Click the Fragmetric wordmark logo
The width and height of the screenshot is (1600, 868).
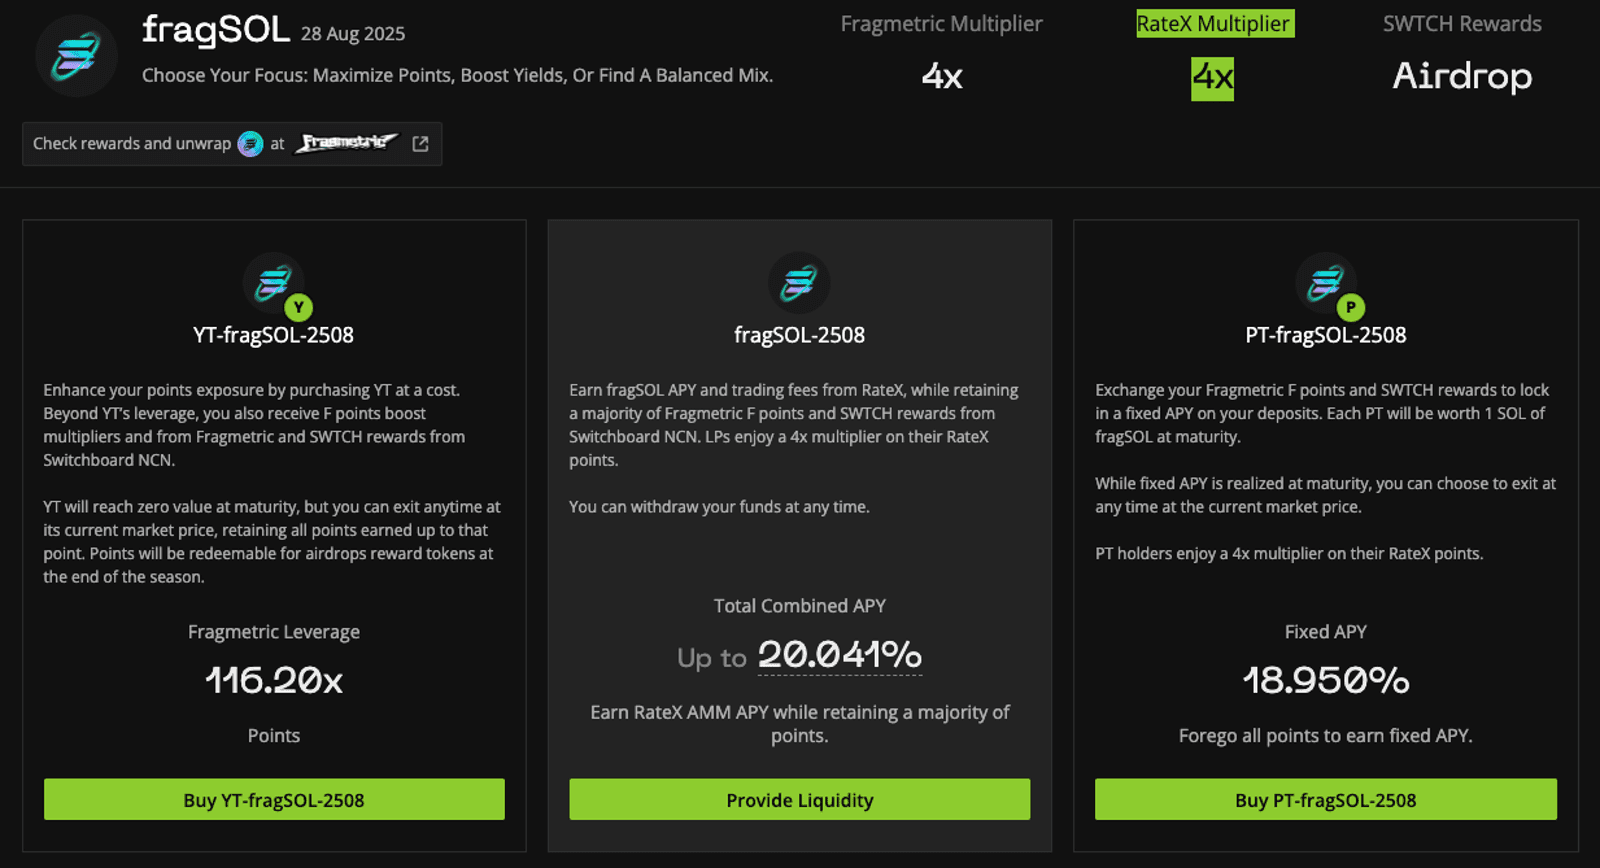[346, 143]
